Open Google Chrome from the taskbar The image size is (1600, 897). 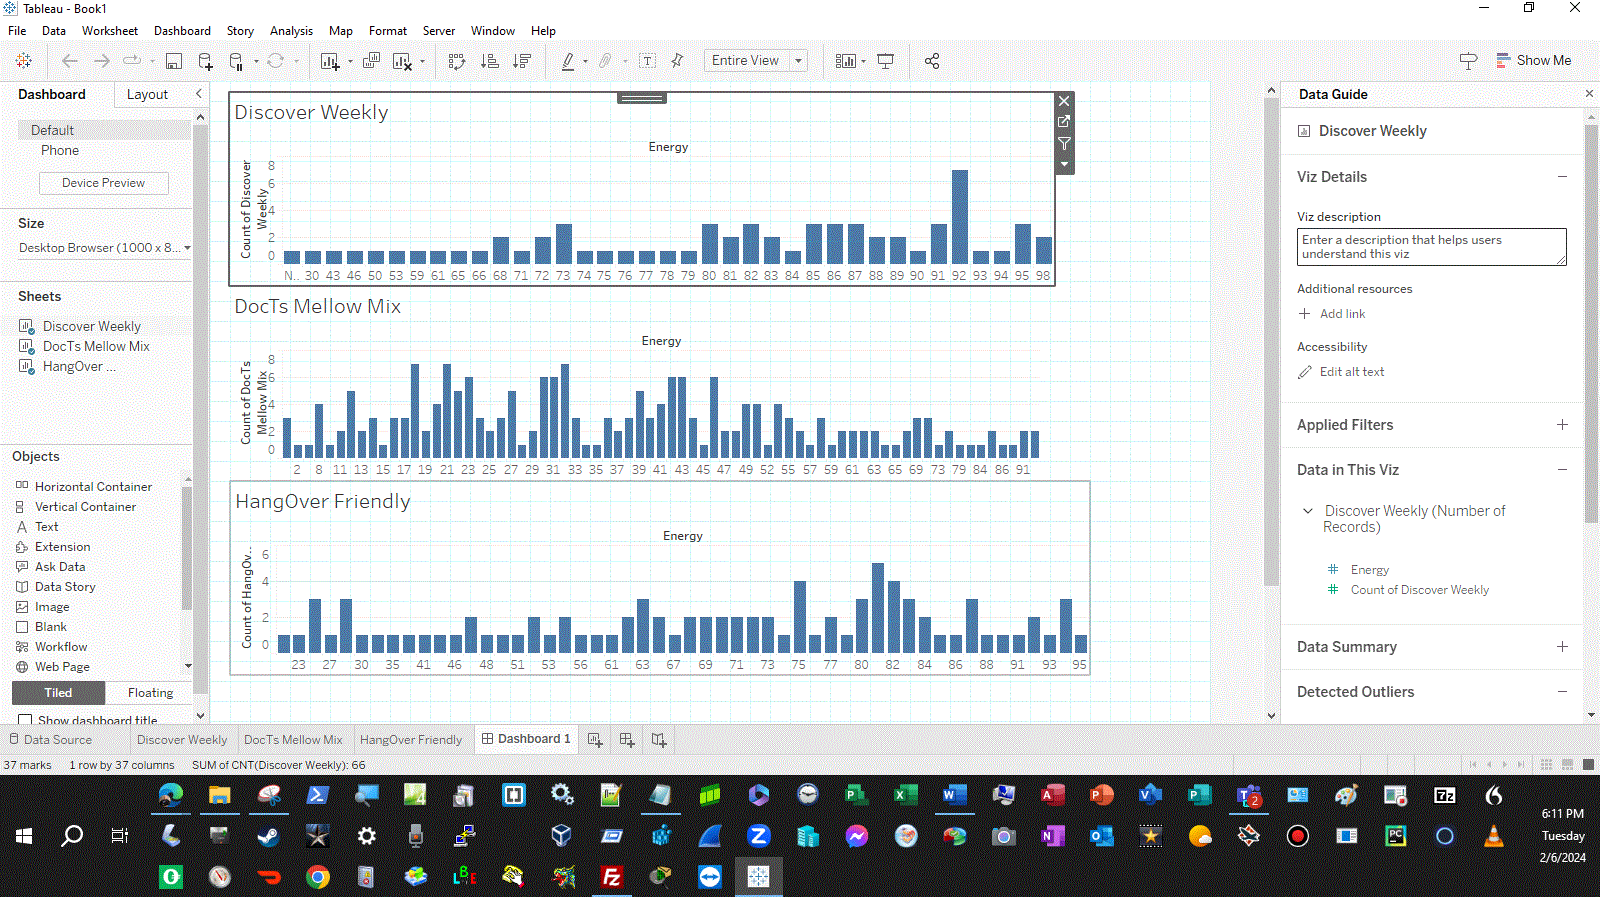coord(318,877)
